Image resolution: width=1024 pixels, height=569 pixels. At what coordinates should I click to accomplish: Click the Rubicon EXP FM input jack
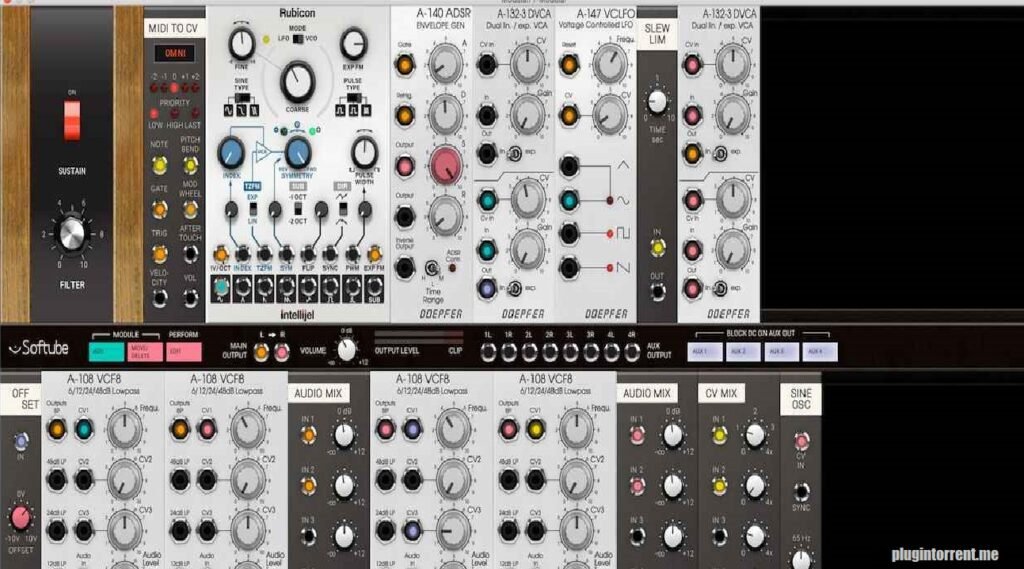[x=374, y=254]
